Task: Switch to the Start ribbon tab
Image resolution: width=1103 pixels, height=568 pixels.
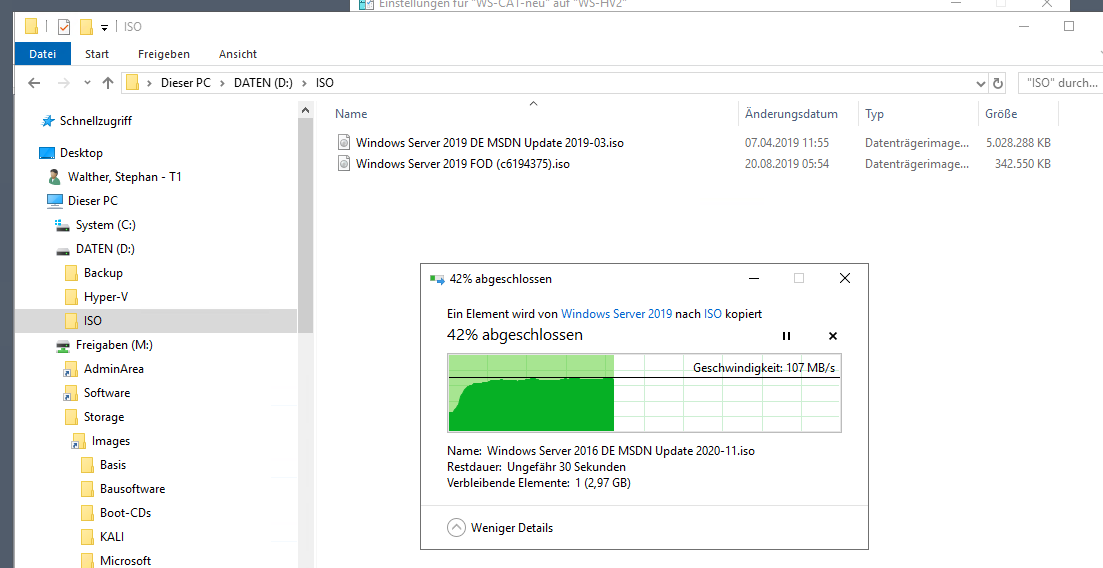Action: click(97, 54)
